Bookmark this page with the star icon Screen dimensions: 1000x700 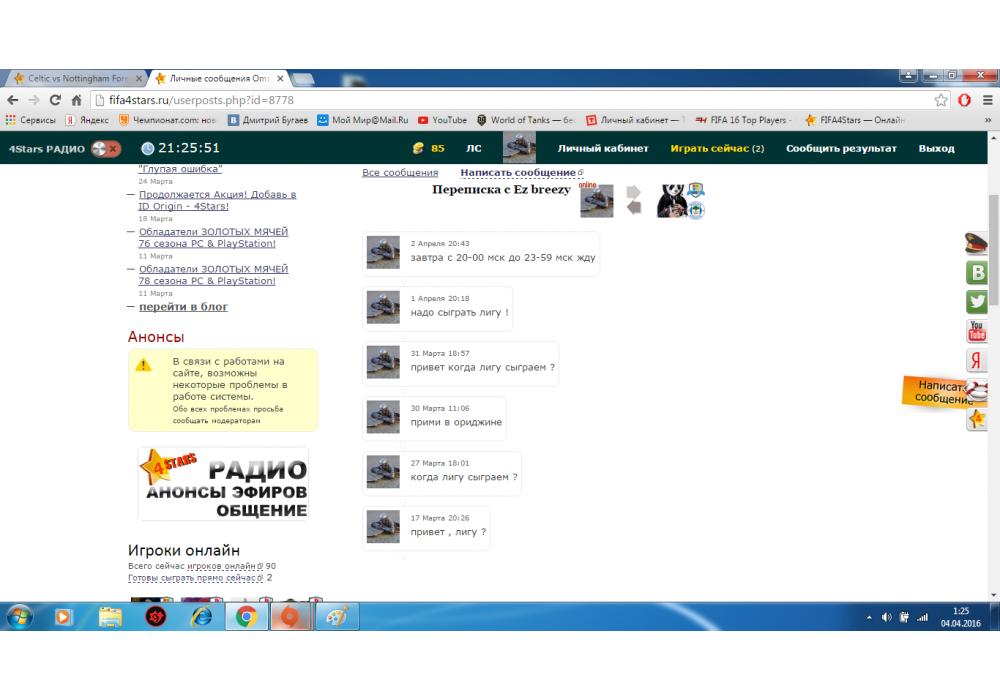[941, 100]
